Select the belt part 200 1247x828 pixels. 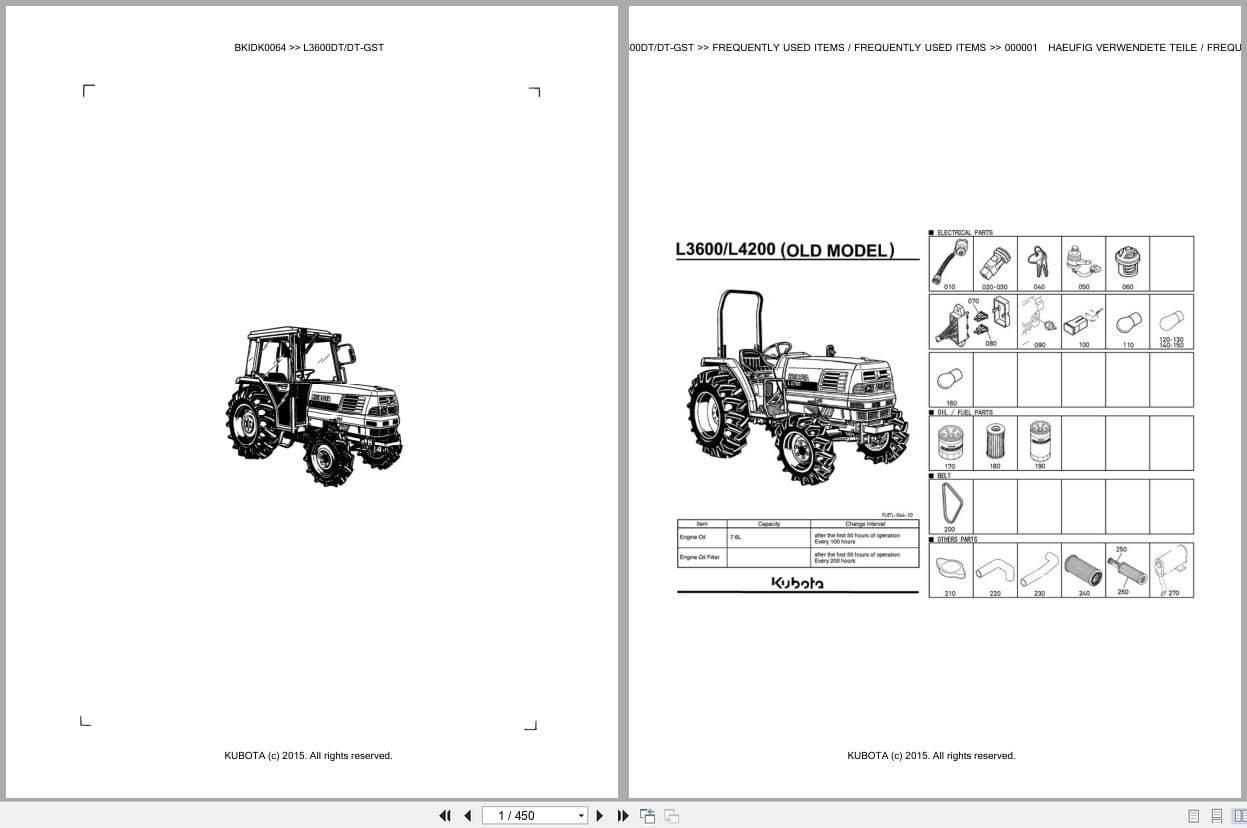951,507
